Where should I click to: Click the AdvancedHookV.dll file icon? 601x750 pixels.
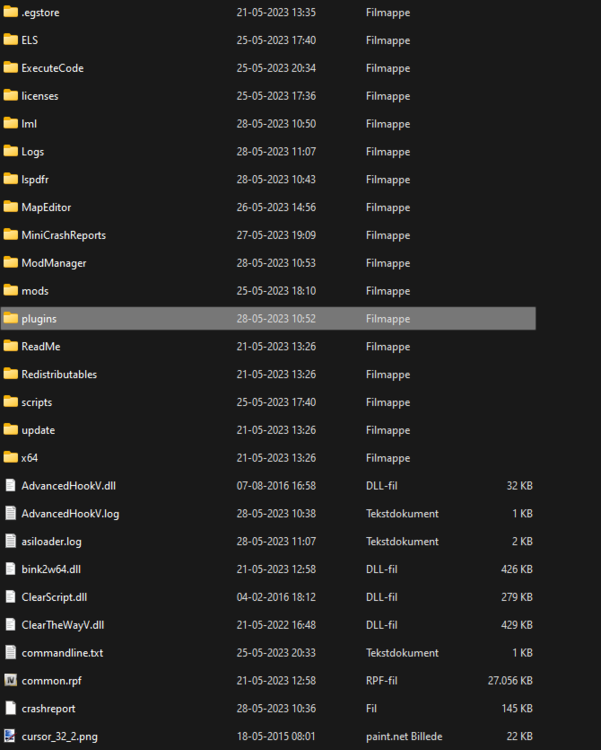point(11,485)
